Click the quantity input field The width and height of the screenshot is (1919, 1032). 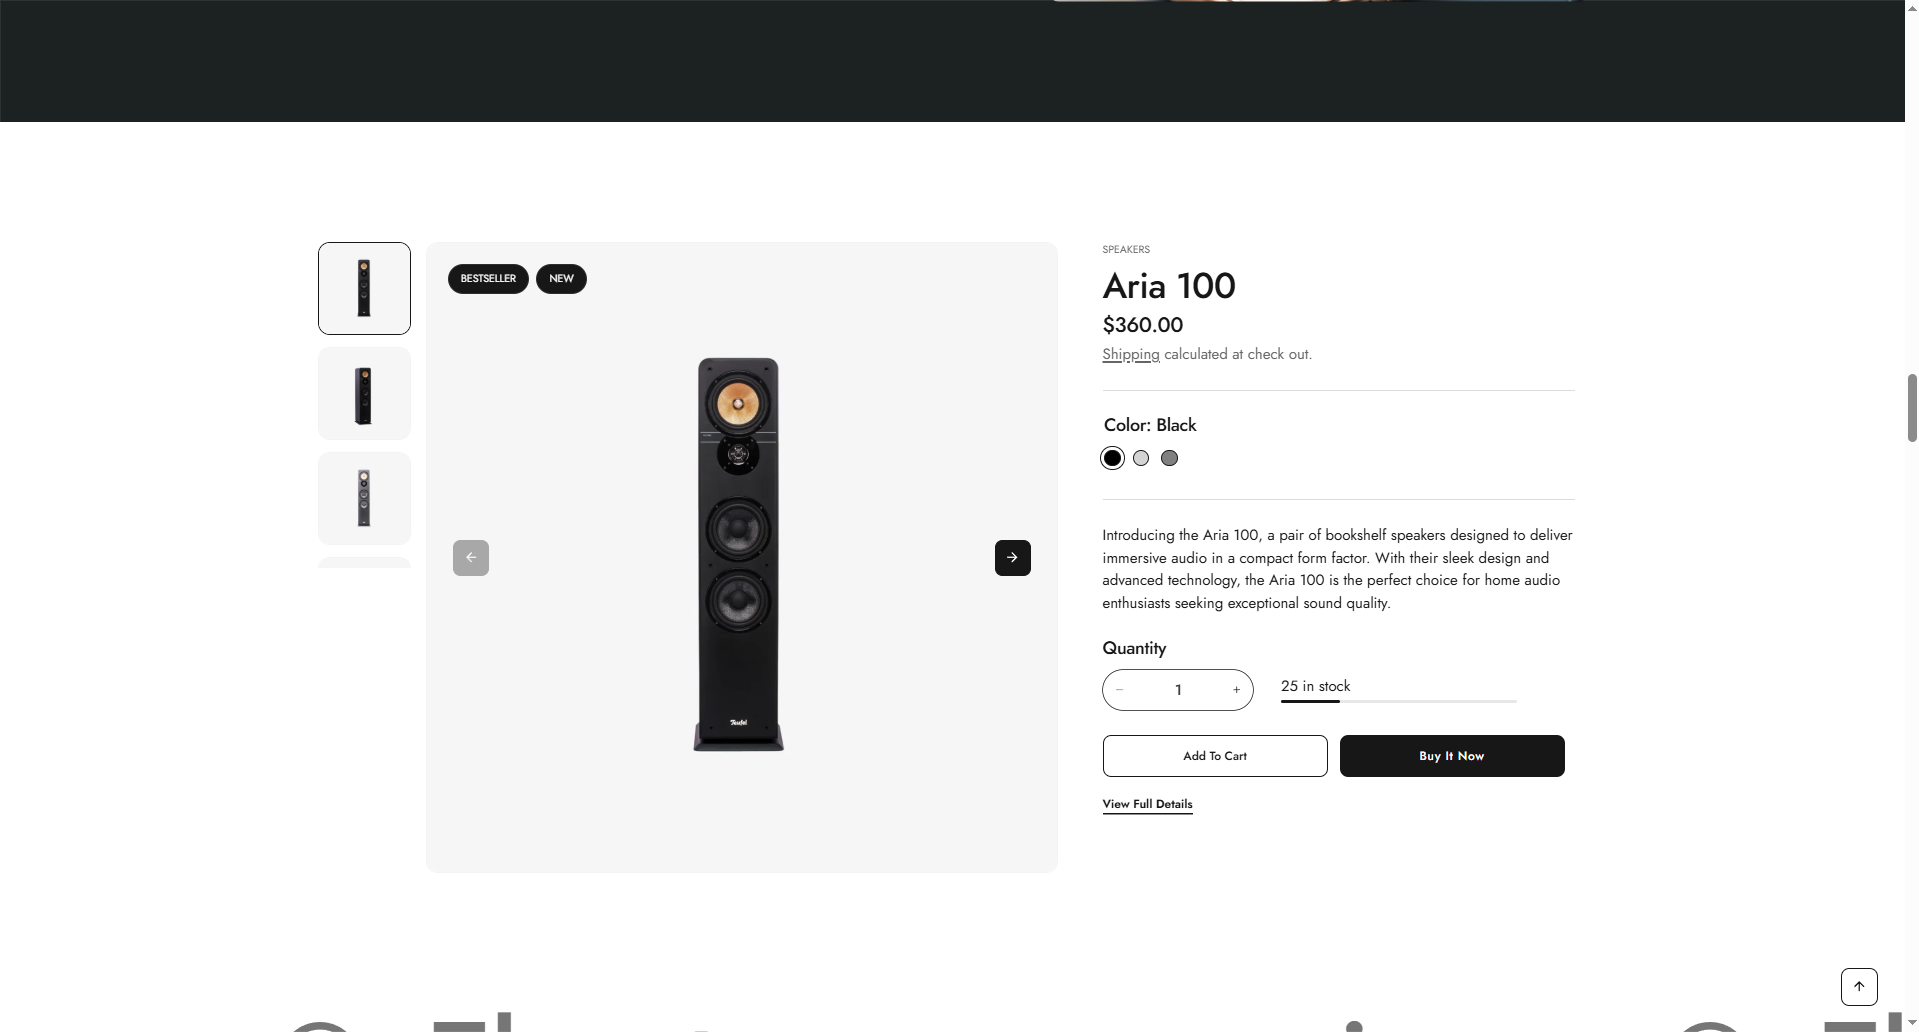click(1178, 690)
